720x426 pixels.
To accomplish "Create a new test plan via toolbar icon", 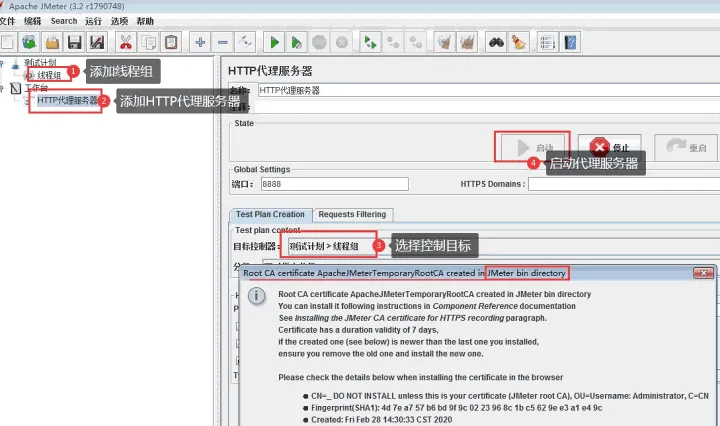I will [x=8, y=42].
